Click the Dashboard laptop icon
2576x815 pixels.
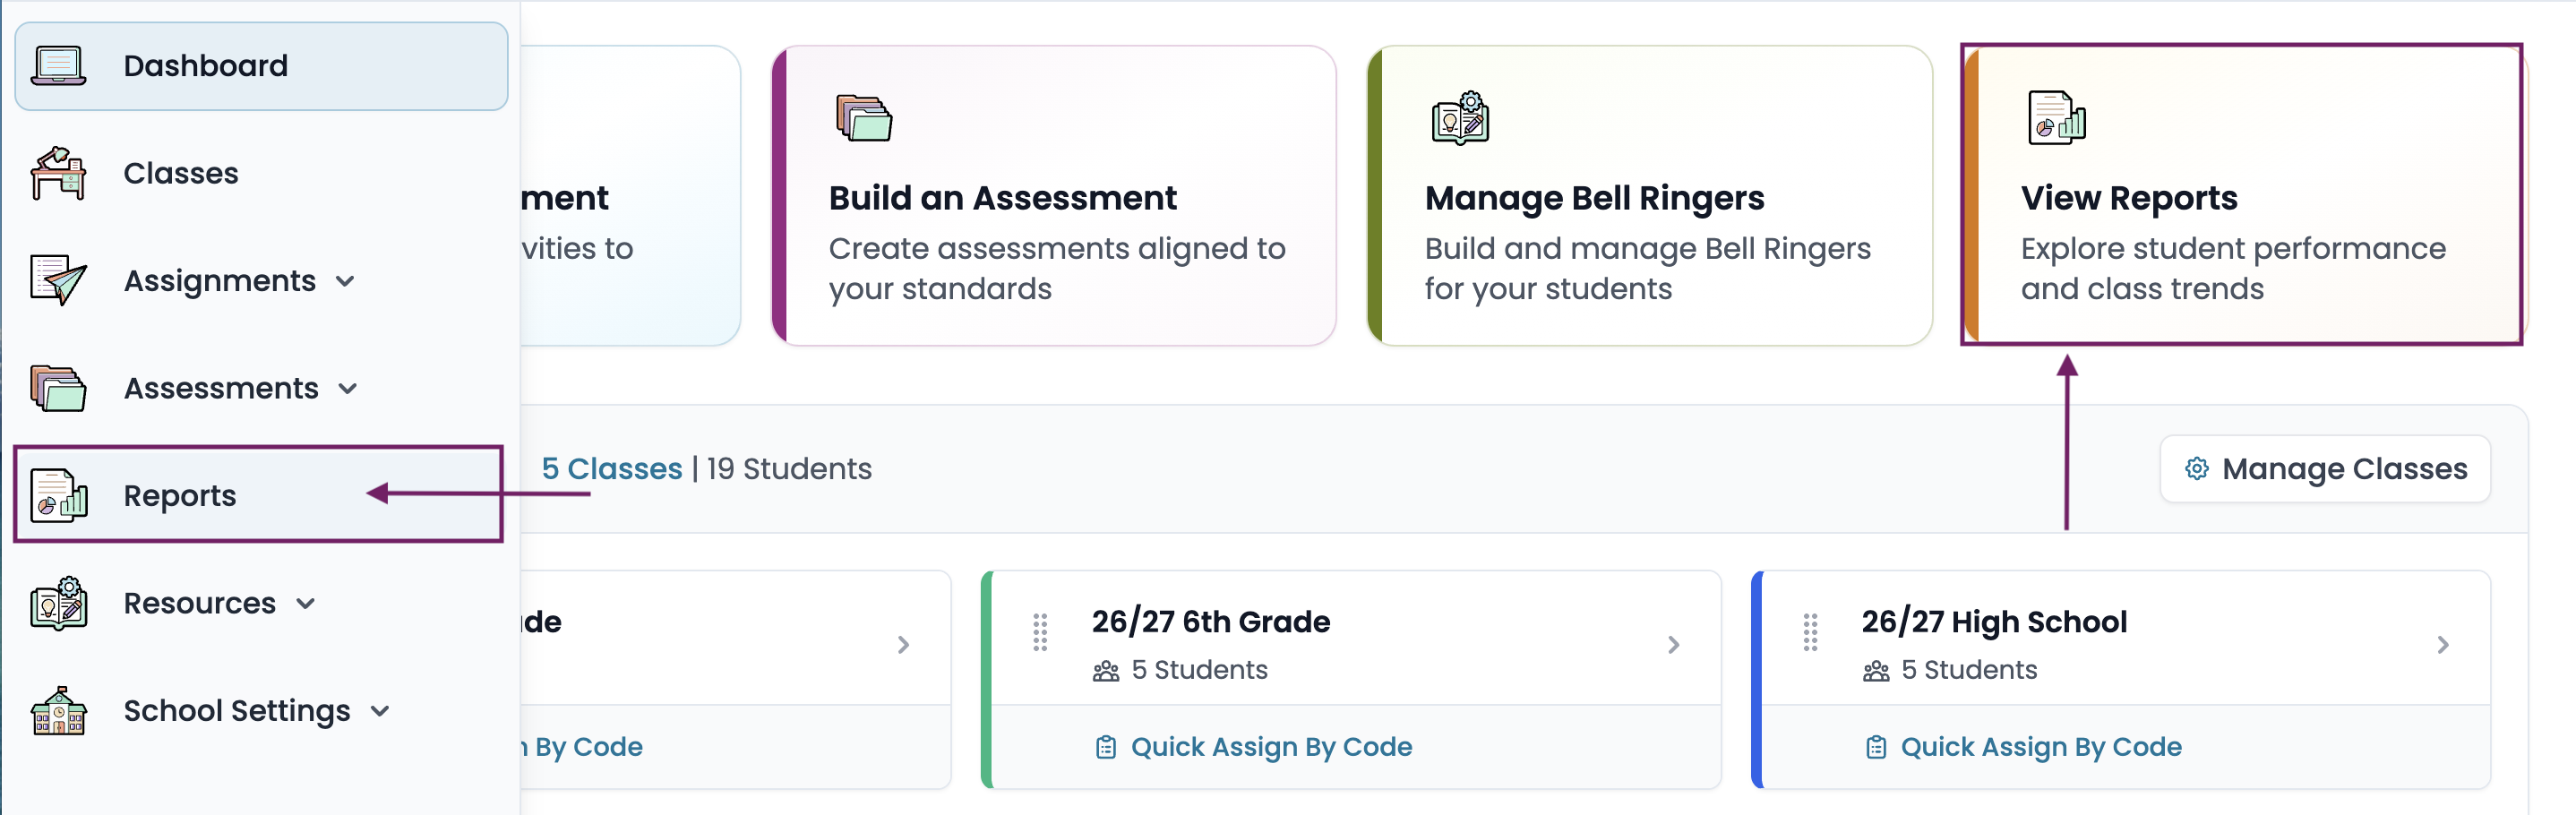coord(58,66)
